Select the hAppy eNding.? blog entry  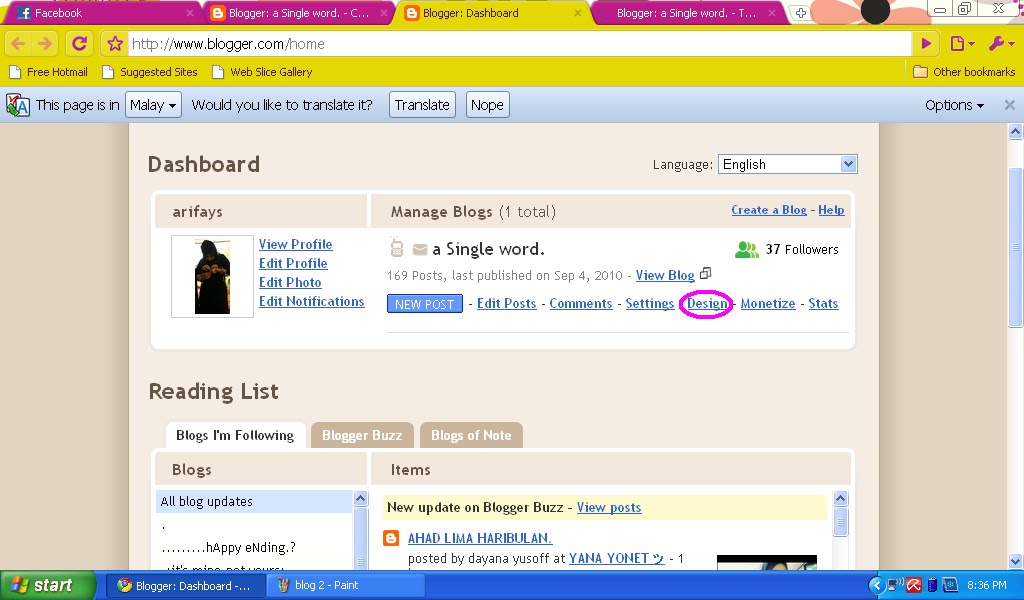click(228, 548)
